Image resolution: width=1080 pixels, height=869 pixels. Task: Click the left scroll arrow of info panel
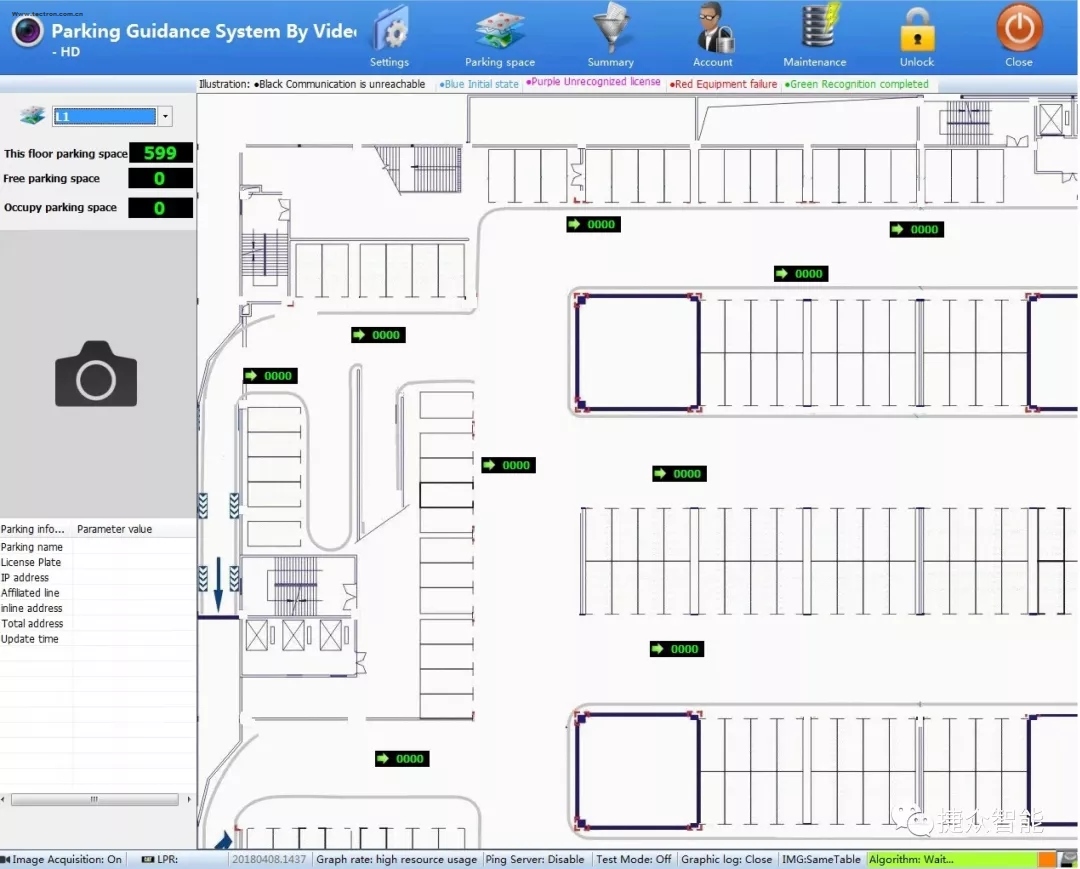click(x=3, y=799)
